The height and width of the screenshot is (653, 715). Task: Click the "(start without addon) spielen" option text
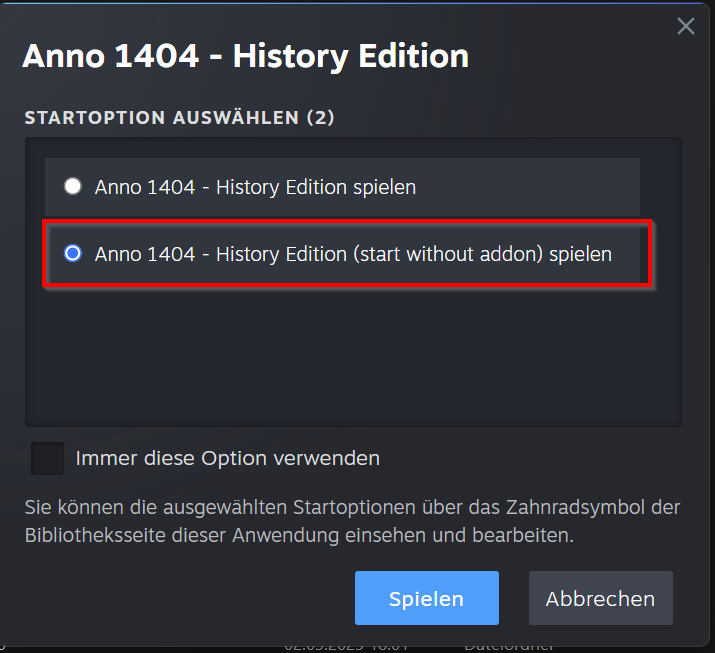482,254
